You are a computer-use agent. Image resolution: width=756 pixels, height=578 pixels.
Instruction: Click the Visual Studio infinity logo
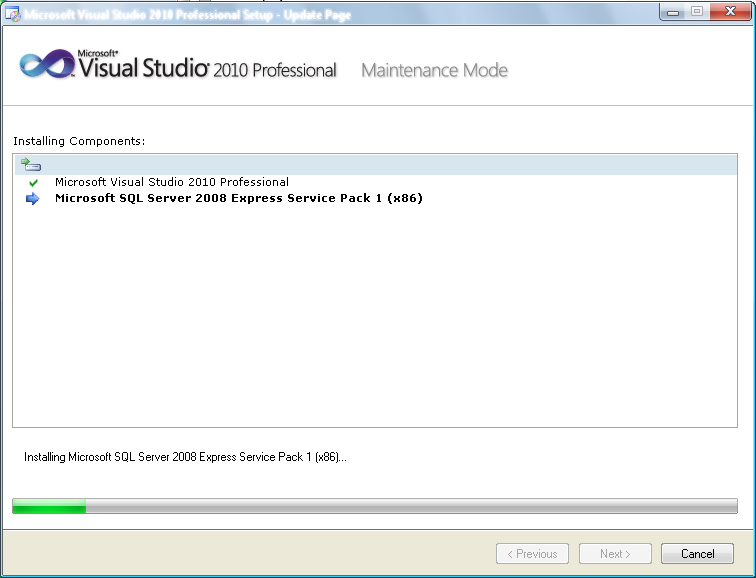[x=47, y=63]
